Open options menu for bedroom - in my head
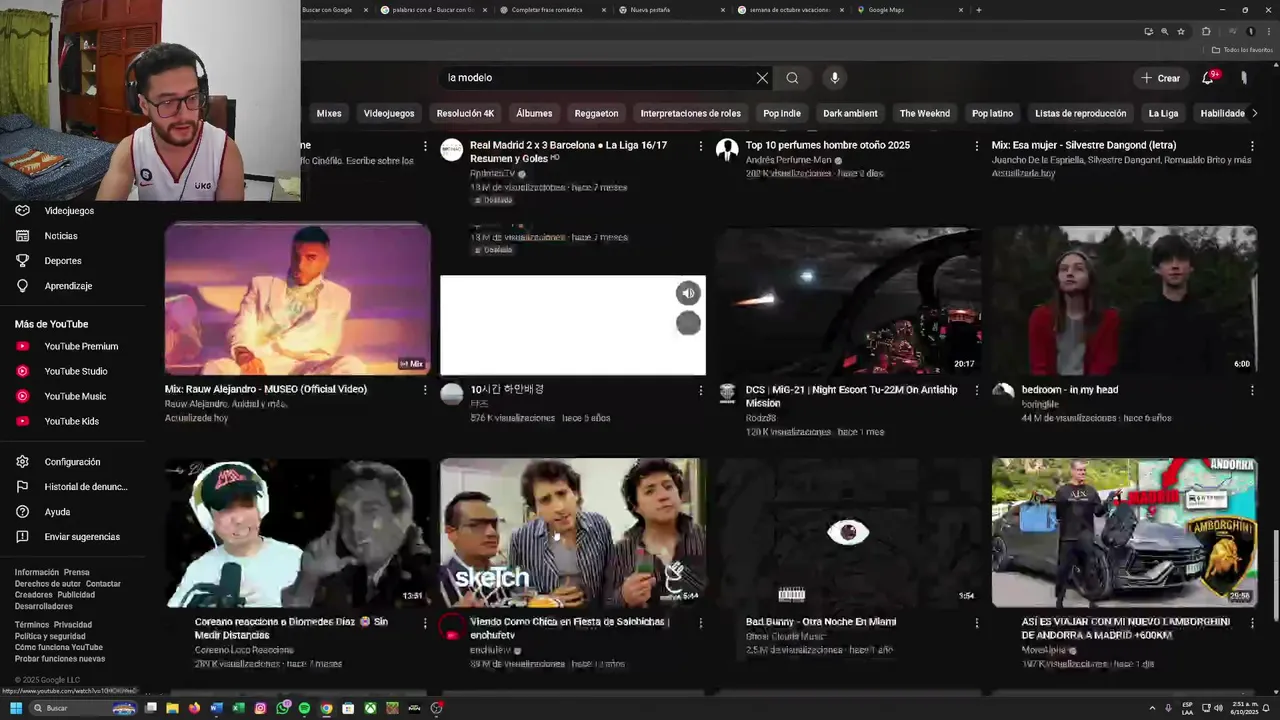Image resolution: width=1280 pixels, height=720 pixels. [1252, 390]
